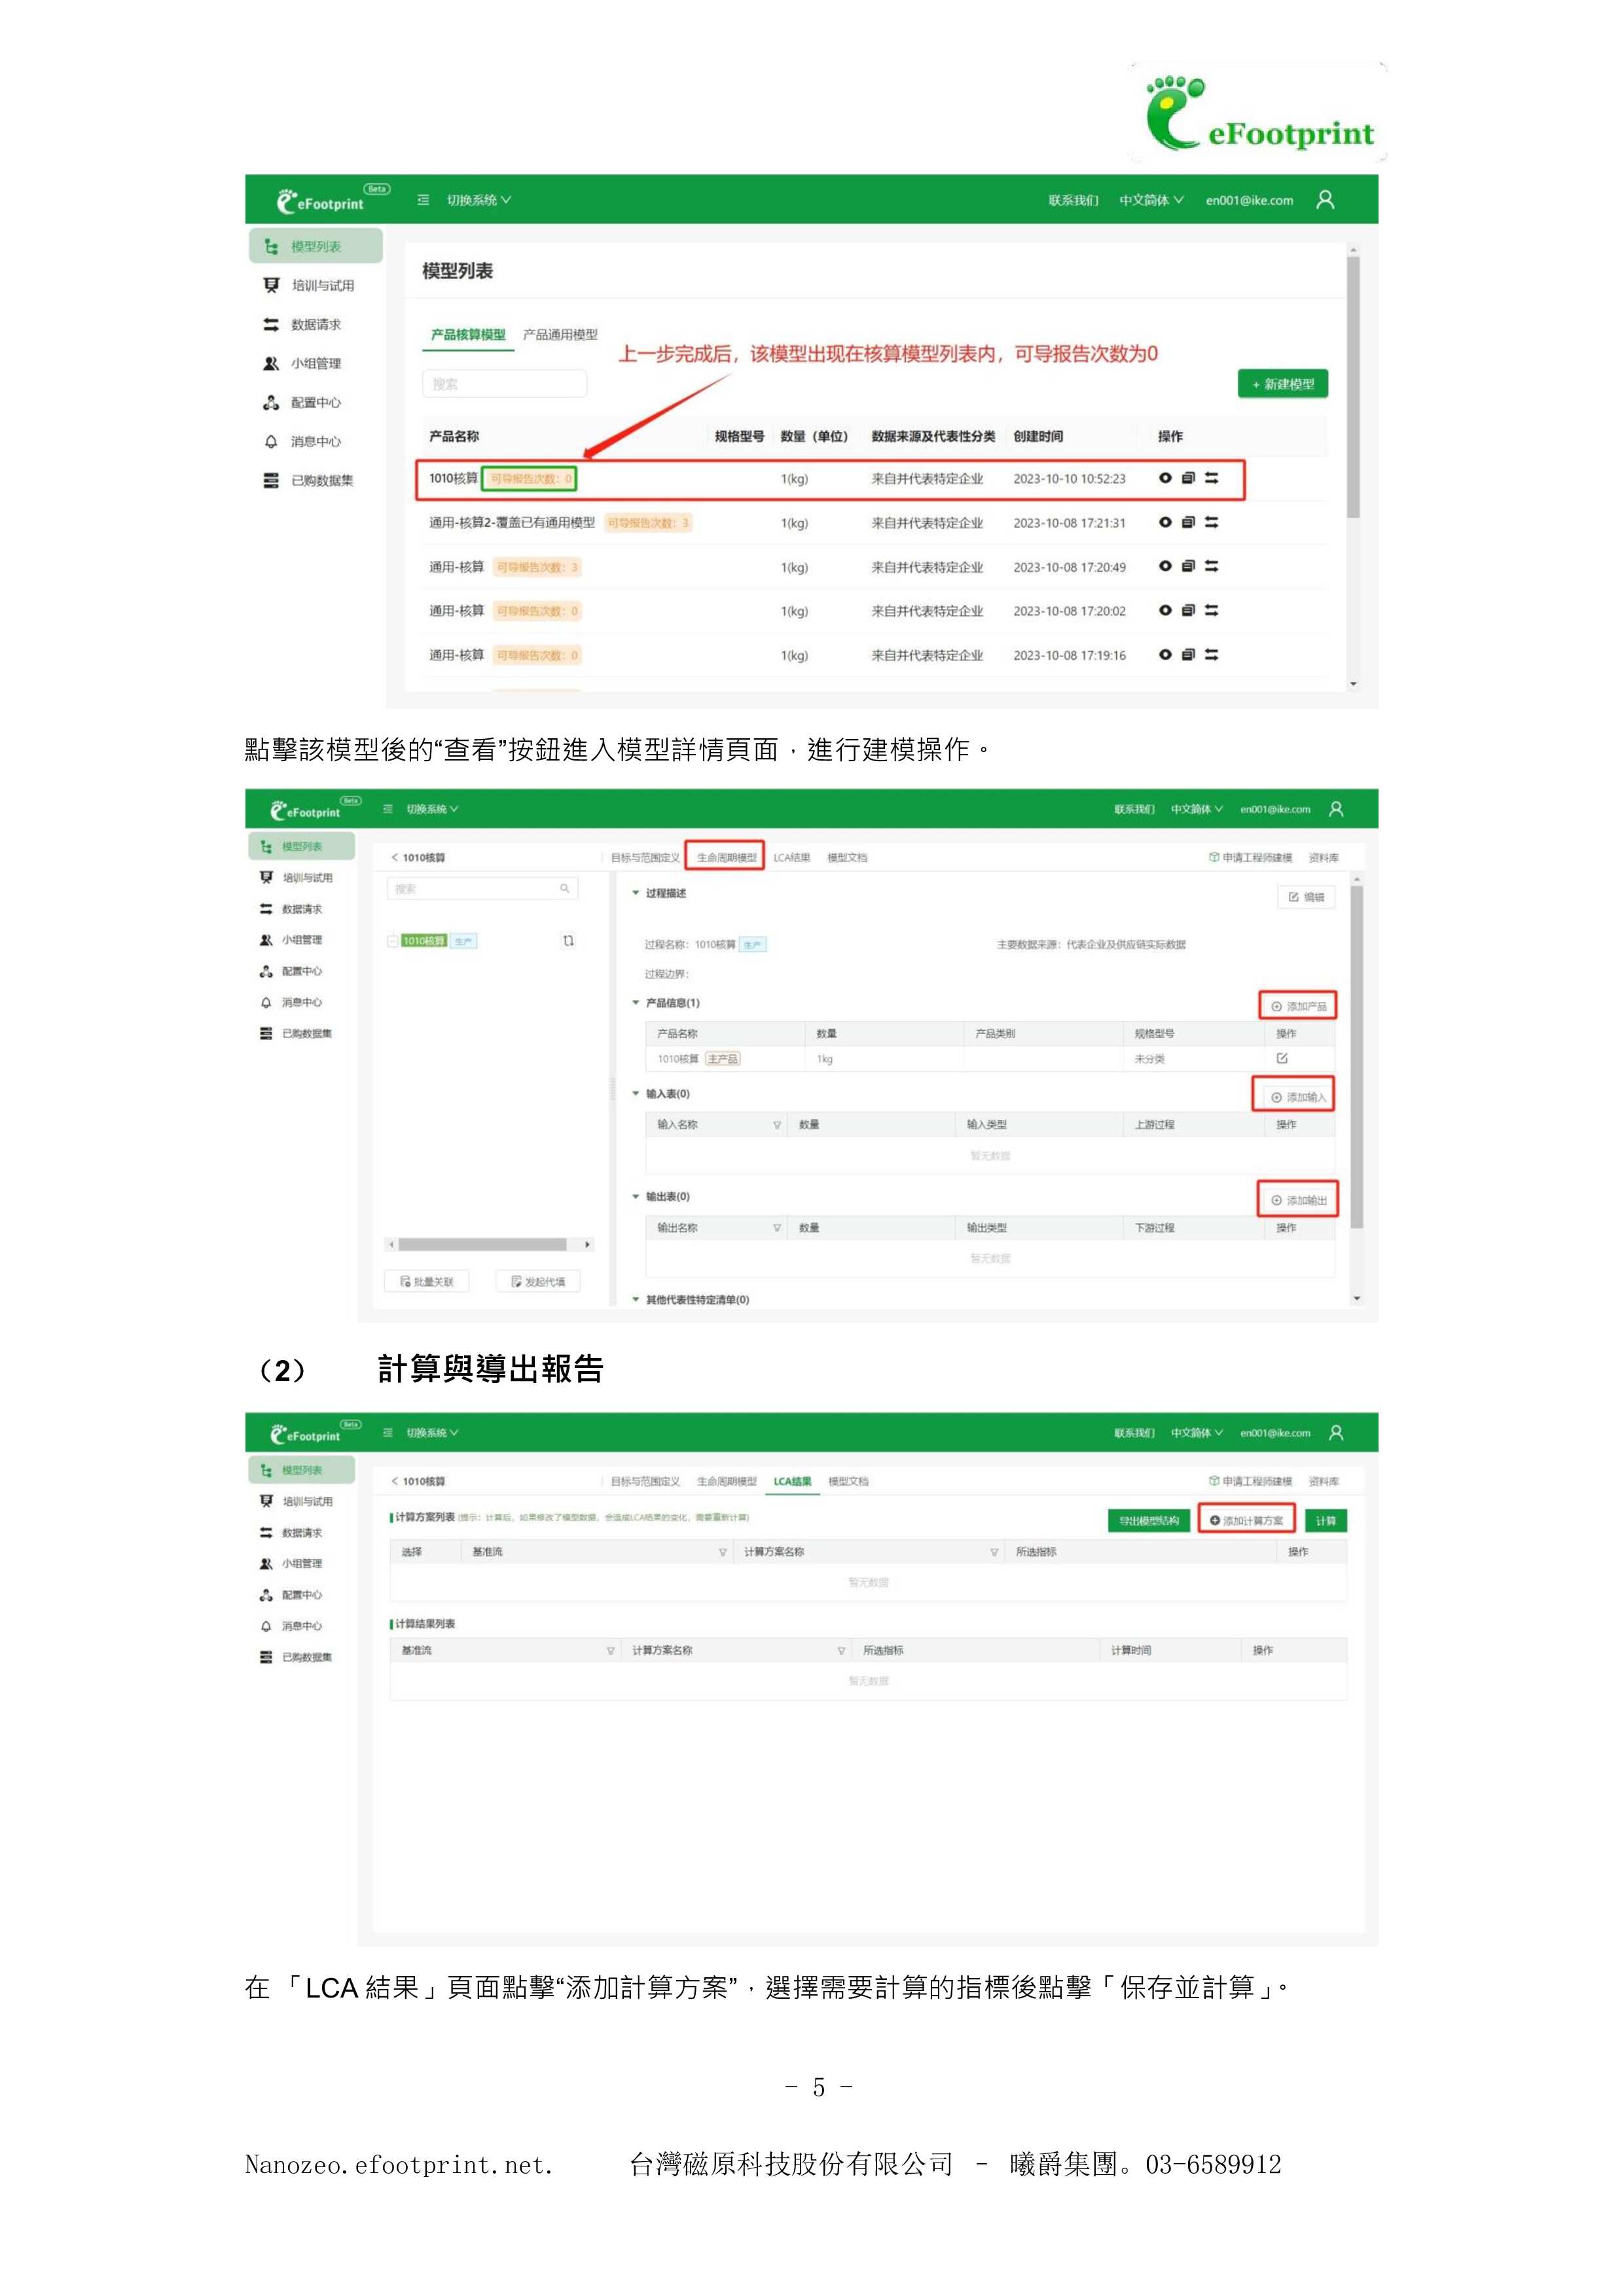
Task: Collapse the 输入表(0) section triangle
Action: coord(635,1093)
